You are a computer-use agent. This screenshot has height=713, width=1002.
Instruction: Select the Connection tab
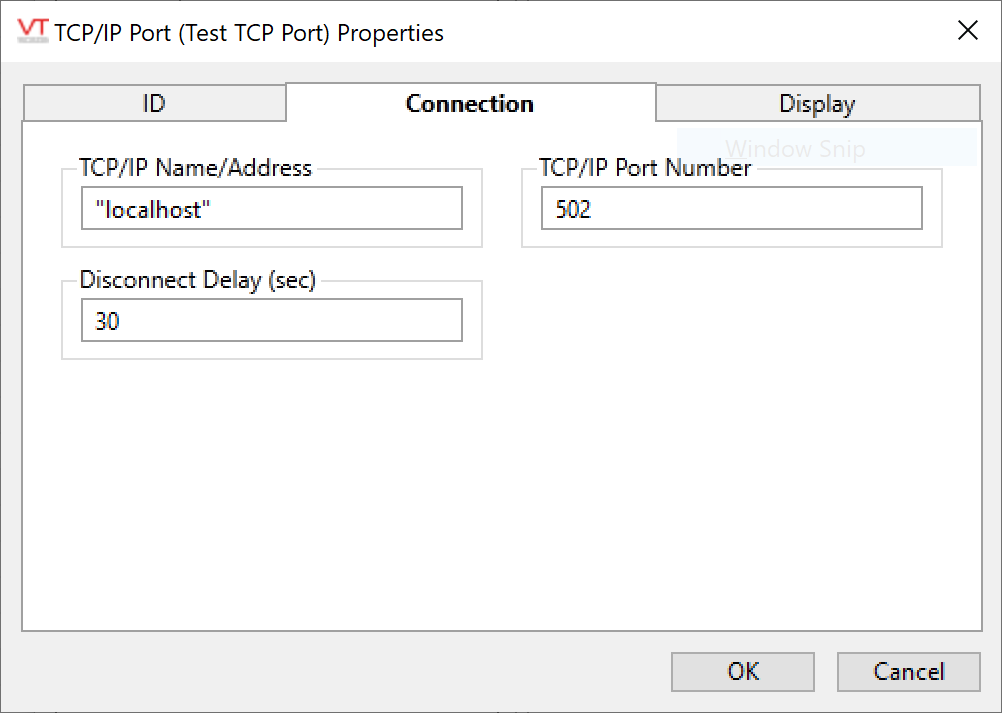pyautogui.click(x=470, y=104)
